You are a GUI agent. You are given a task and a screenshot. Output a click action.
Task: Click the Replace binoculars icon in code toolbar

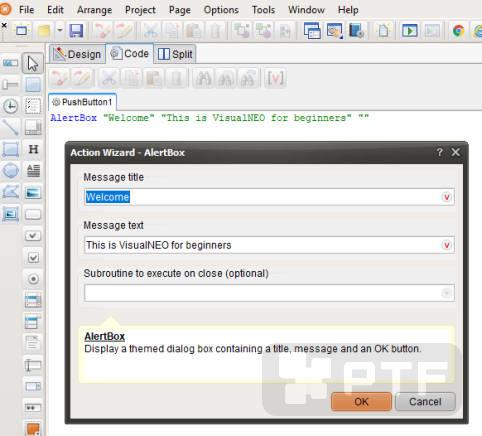coord(248,78)
